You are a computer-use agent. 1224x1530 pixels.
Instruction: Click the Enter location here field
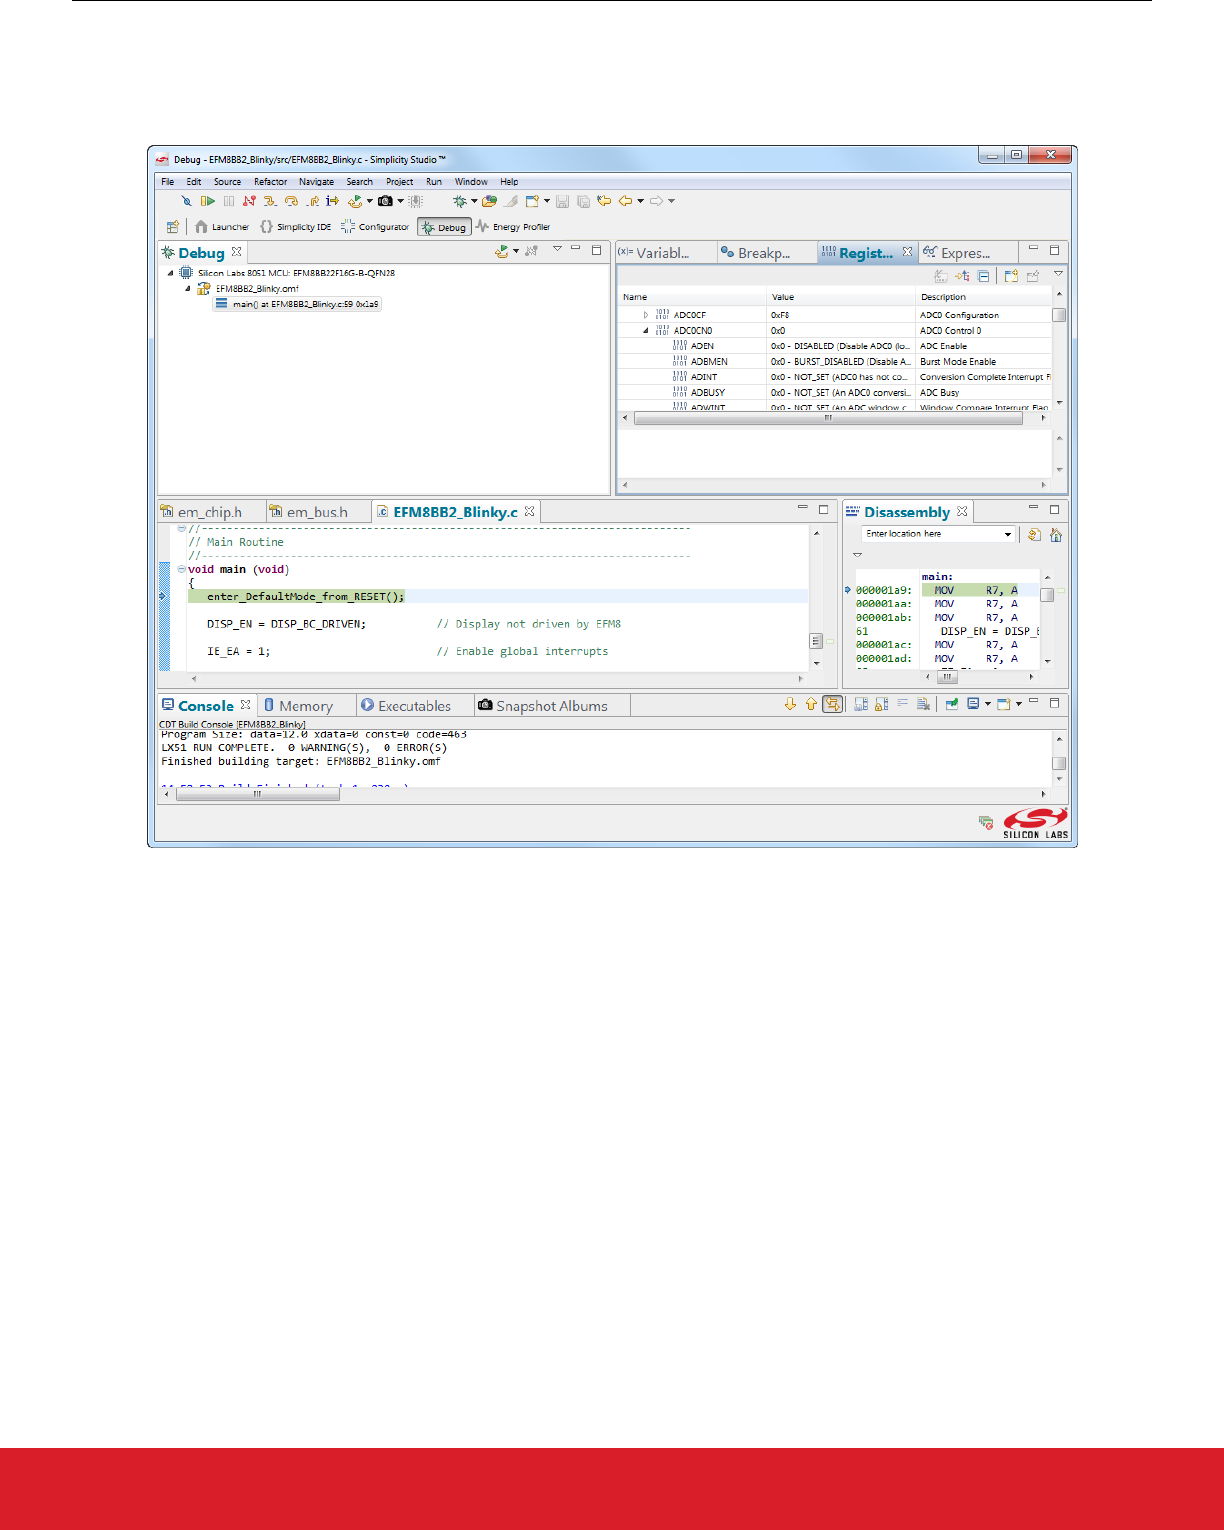click(938, 534)
